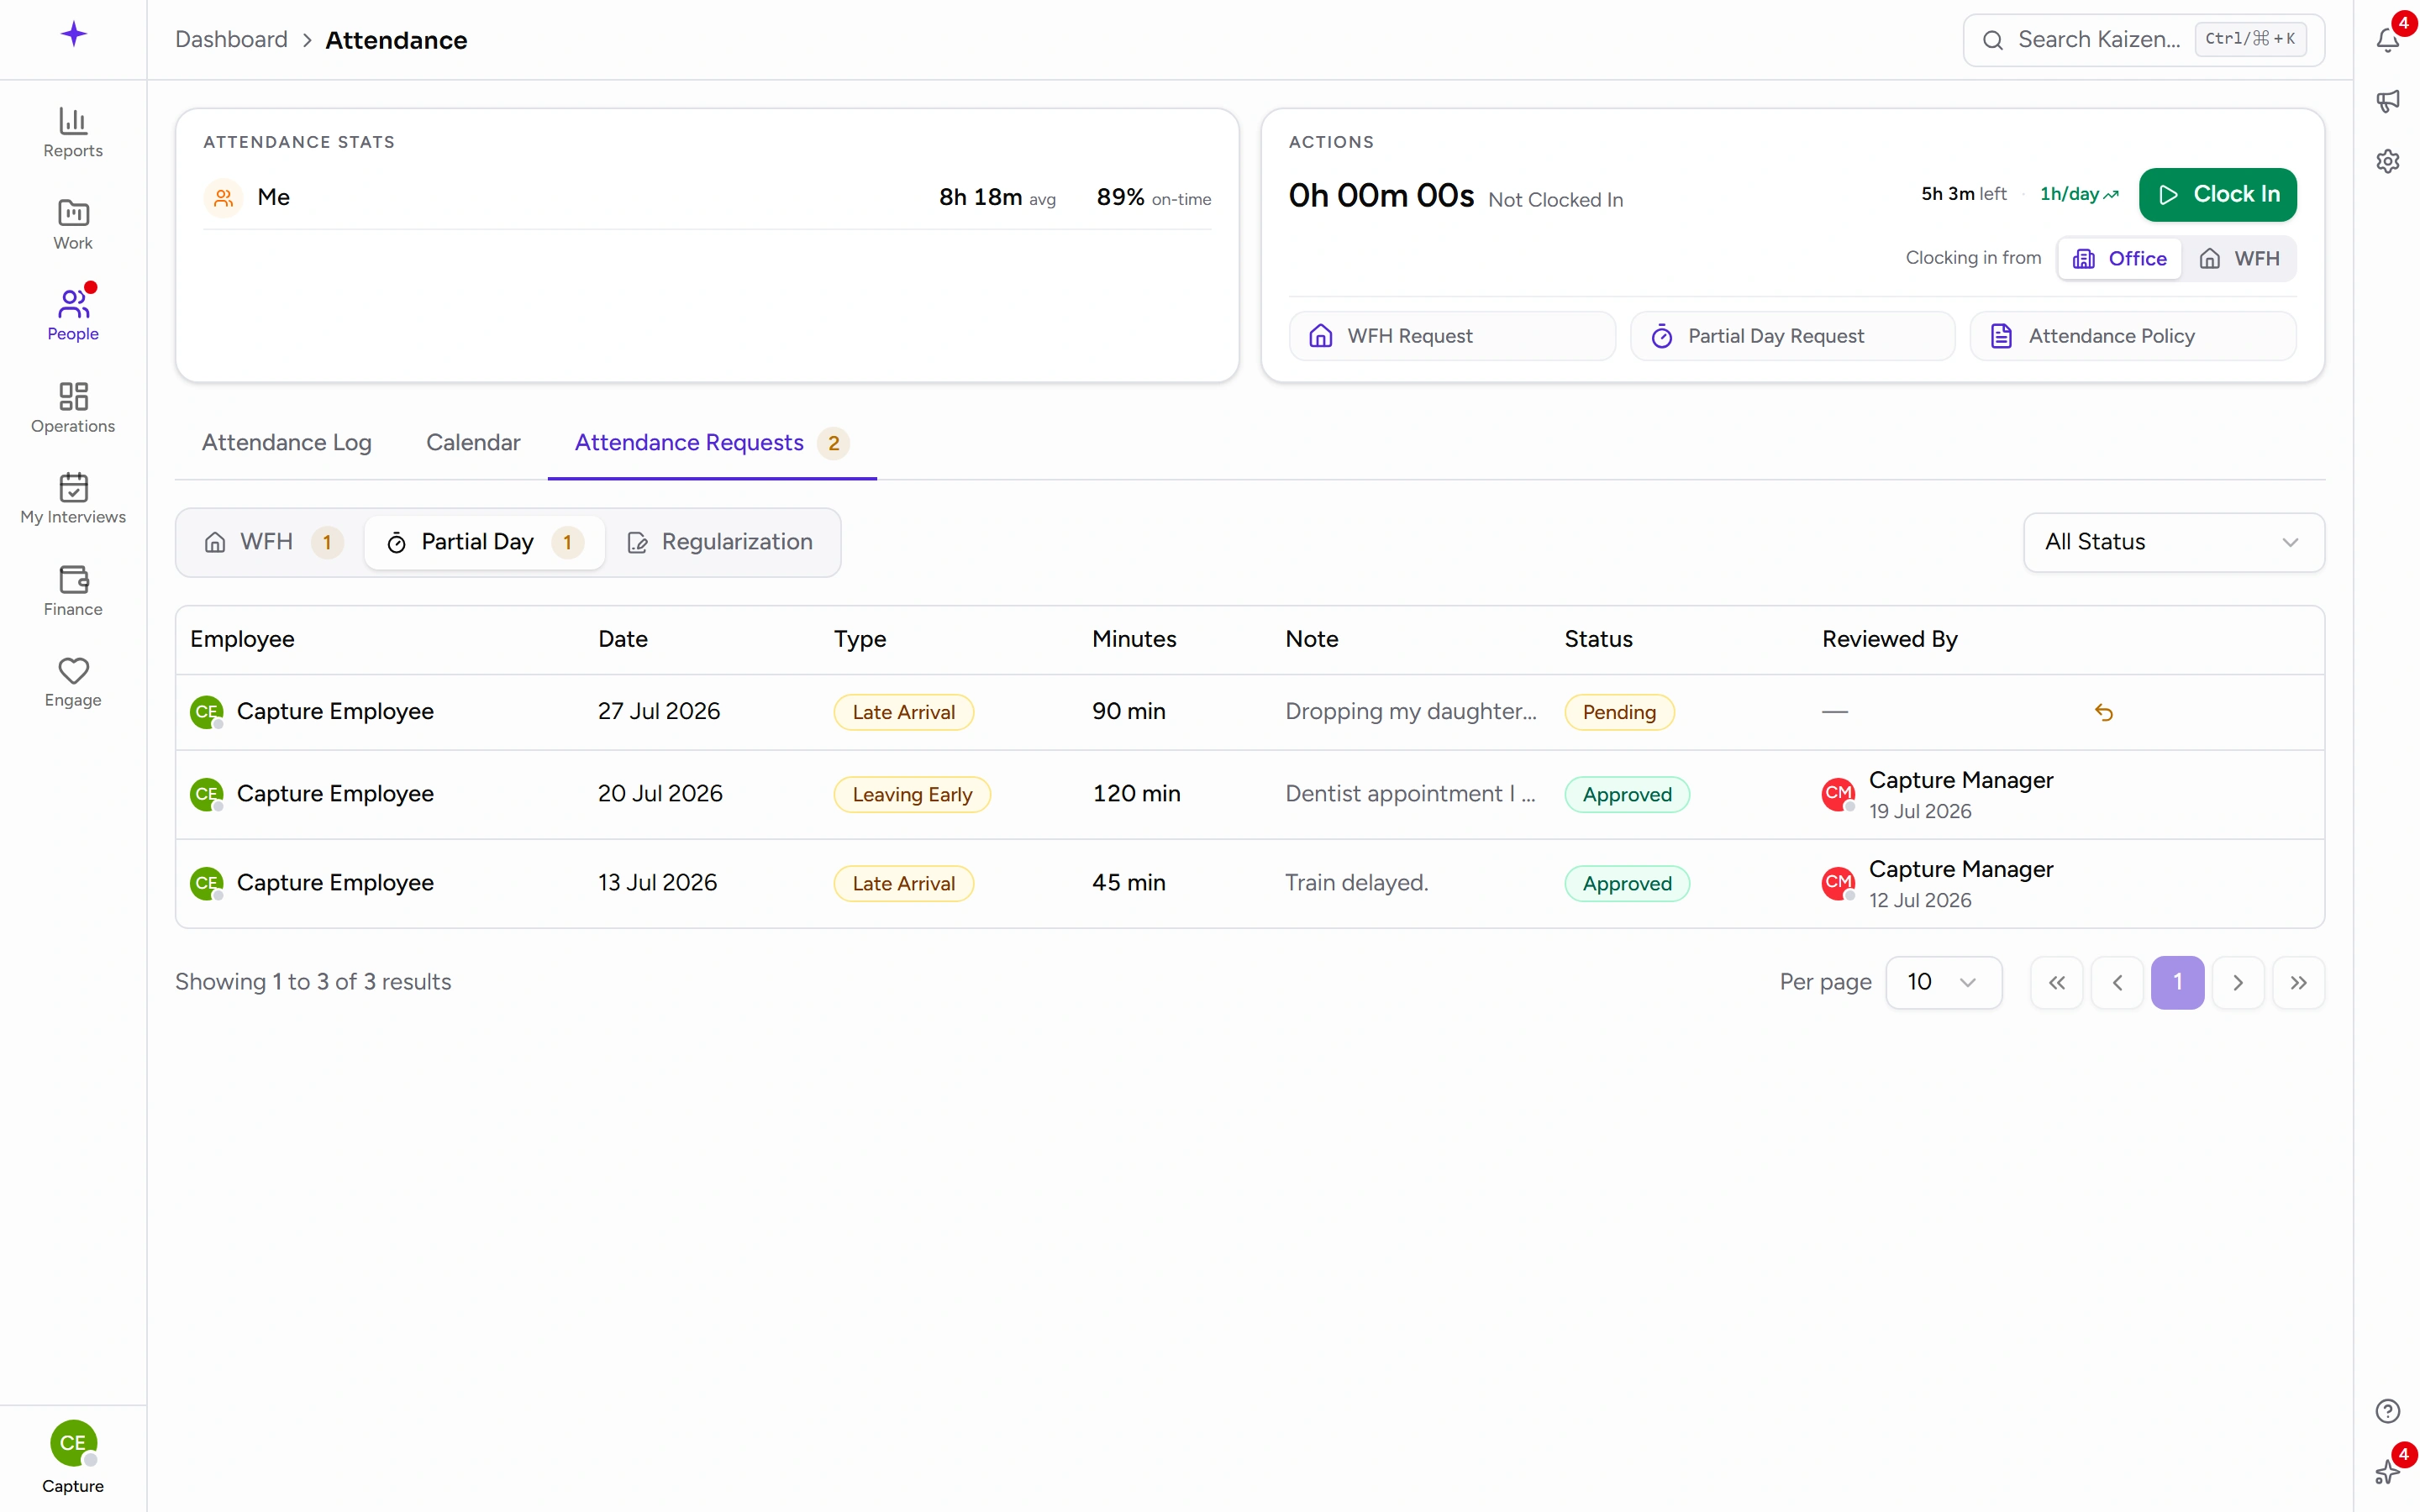
Task: Open the Partial Day Request button
Action: 1792,336
